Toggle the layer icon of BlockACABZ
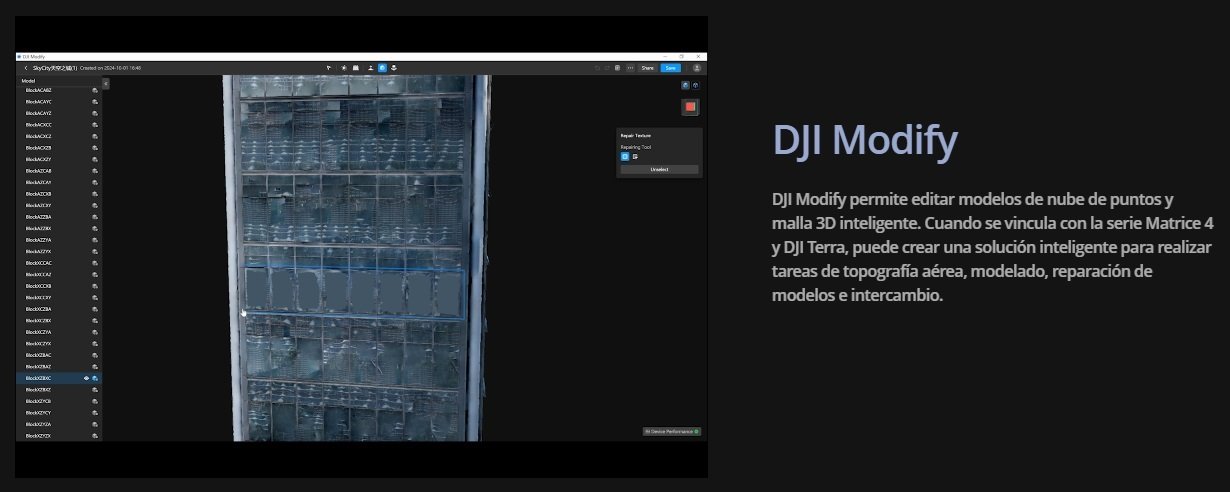The height and width of the screenshot is (492, 1230). pyautogui.click(x=95, y=90)
